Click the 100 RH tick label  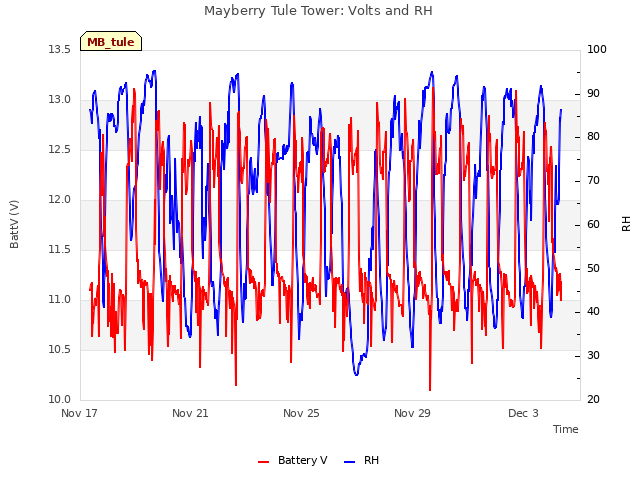tap(597, 50)
